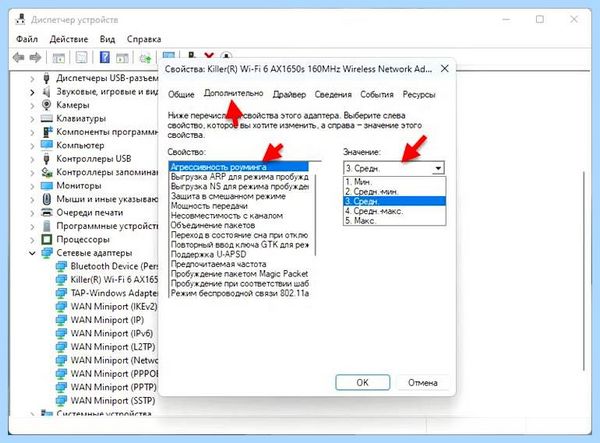This screenshot has width=600, height=443.
Task: Expand the Звуковые, игровые devices node
Action: (33, 92)
